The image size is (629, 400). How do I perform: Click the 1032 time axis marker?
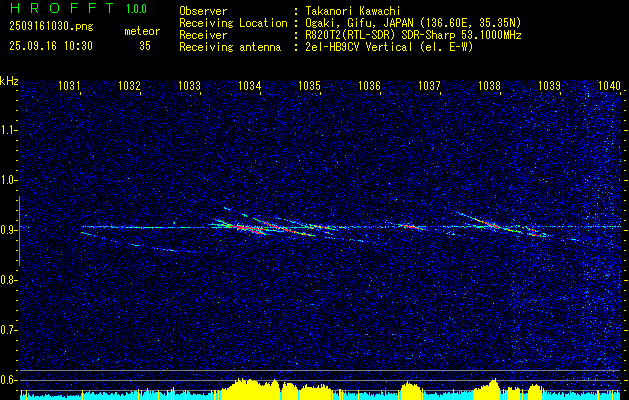(129, 85)
